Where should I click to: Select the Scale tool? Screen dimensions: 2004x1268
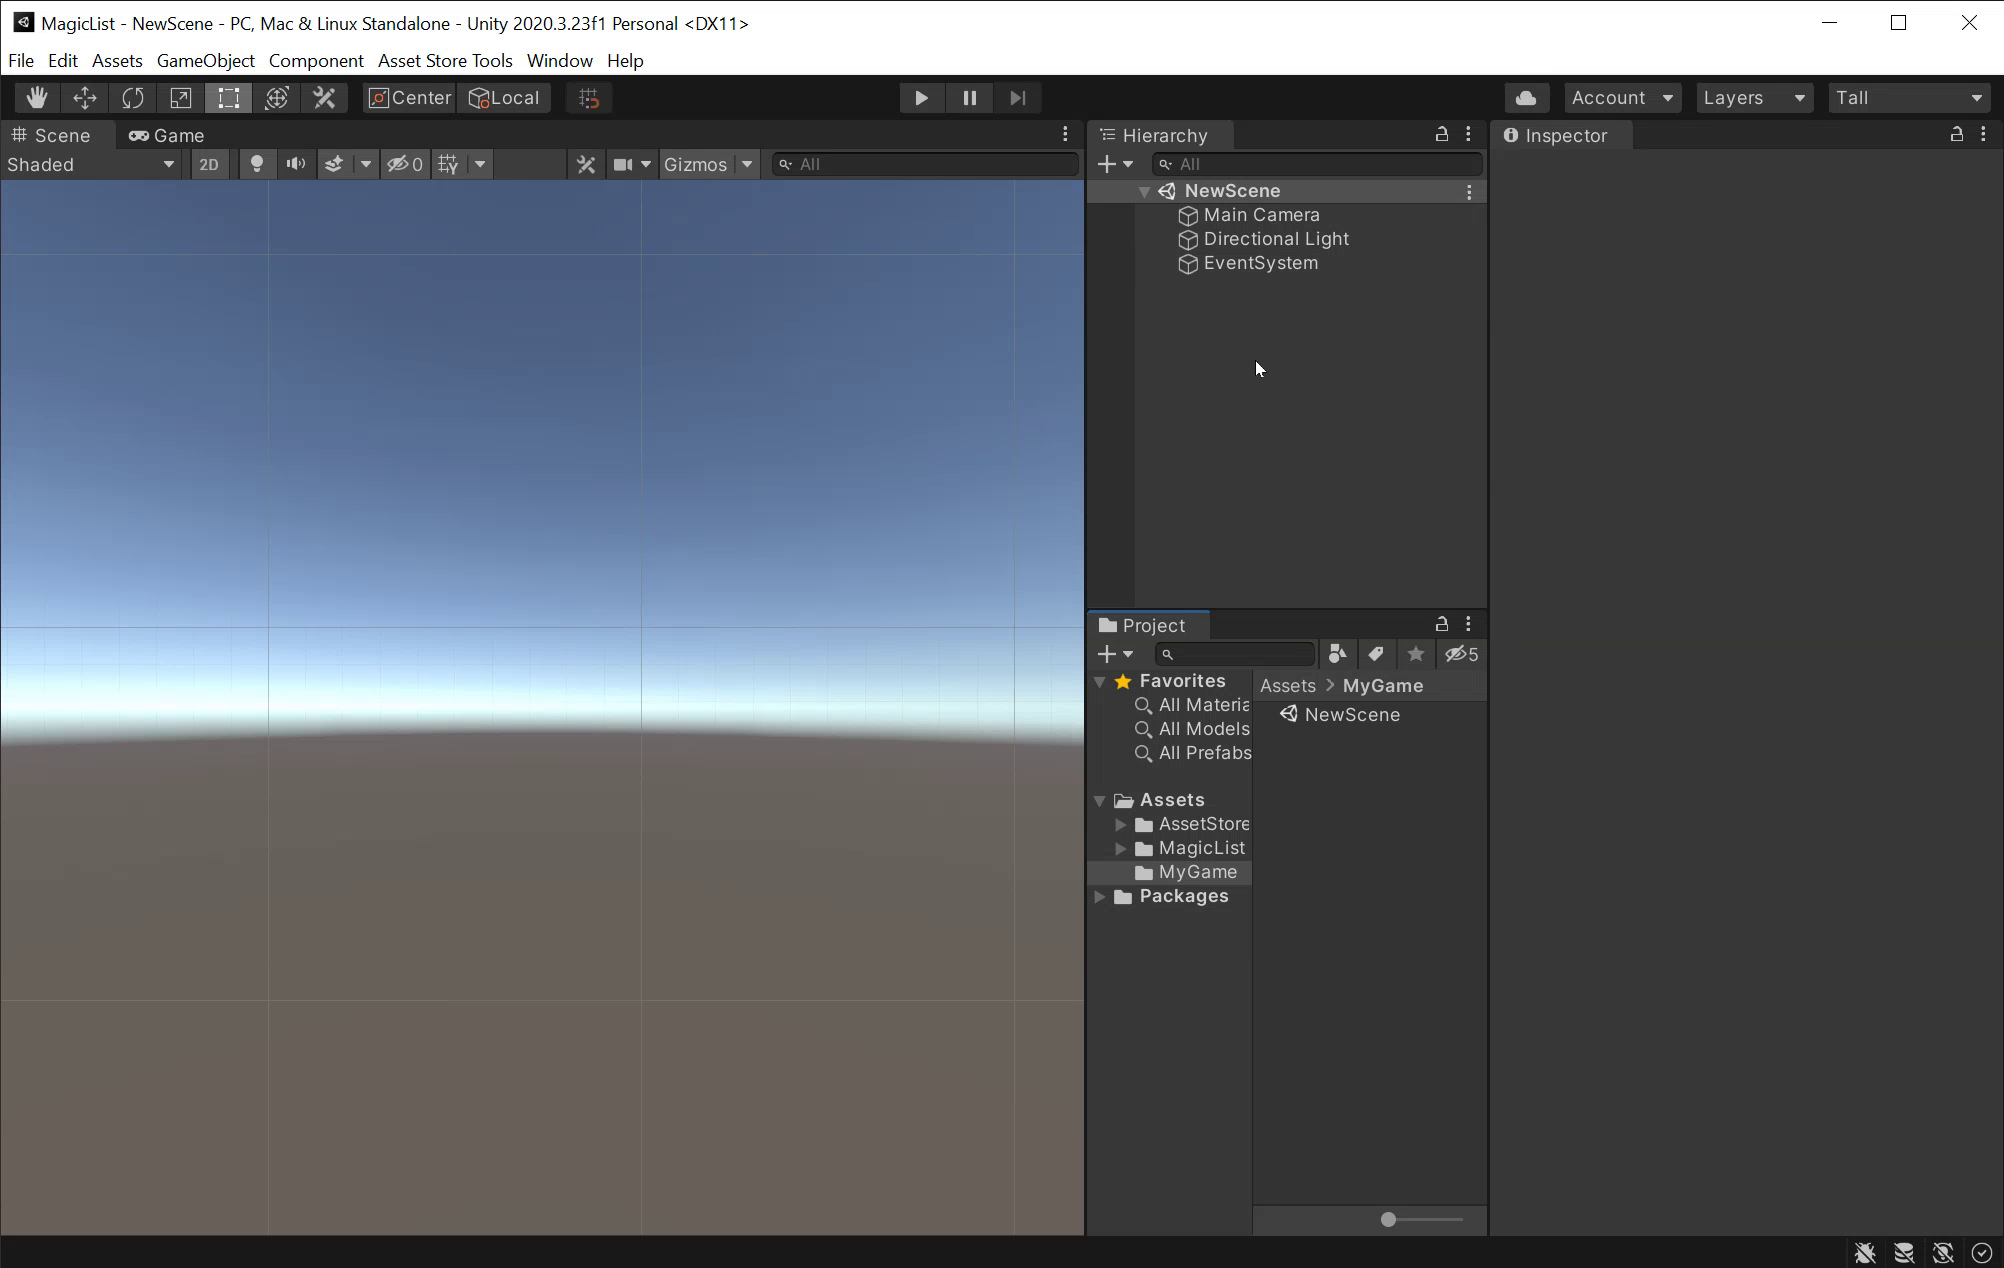point(181,98)
